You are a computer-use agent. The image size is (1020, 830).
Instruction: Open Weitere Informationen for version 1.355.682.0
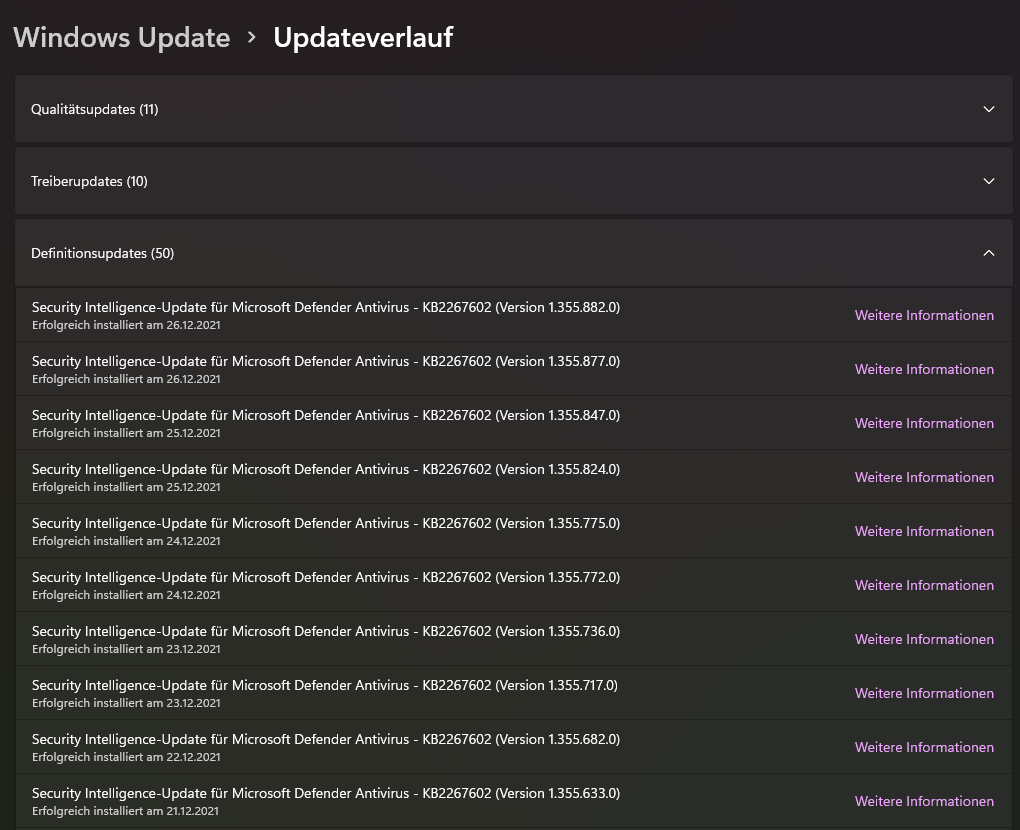[x=924, y=747]
